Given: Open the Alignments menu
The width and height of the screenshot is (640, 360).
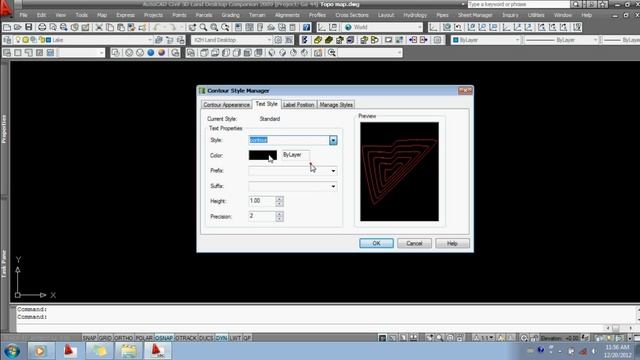Looking at the screenshot, I should (287, 15).
